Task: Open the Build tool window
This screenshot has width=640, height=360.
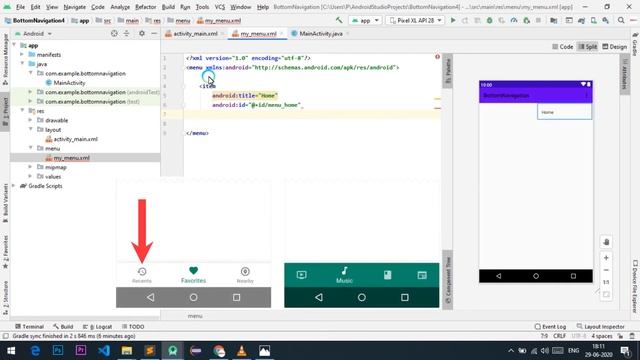Action: tap(63, 327)
